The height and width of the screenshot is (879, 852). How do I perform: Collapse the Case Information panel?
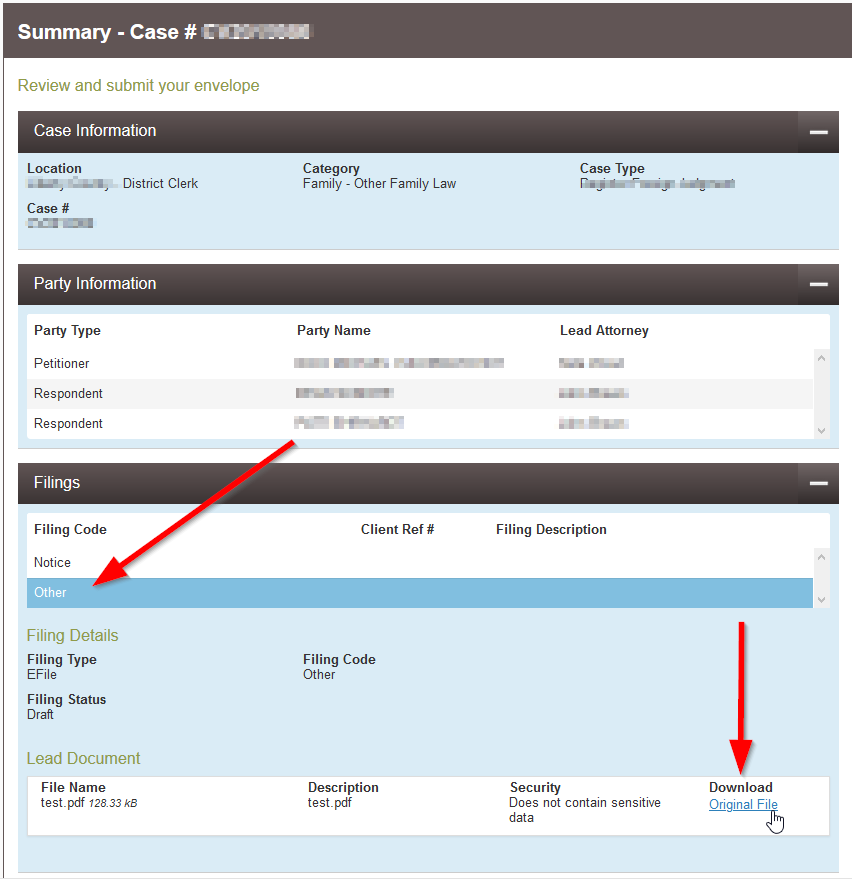click(x=819, y=131)
